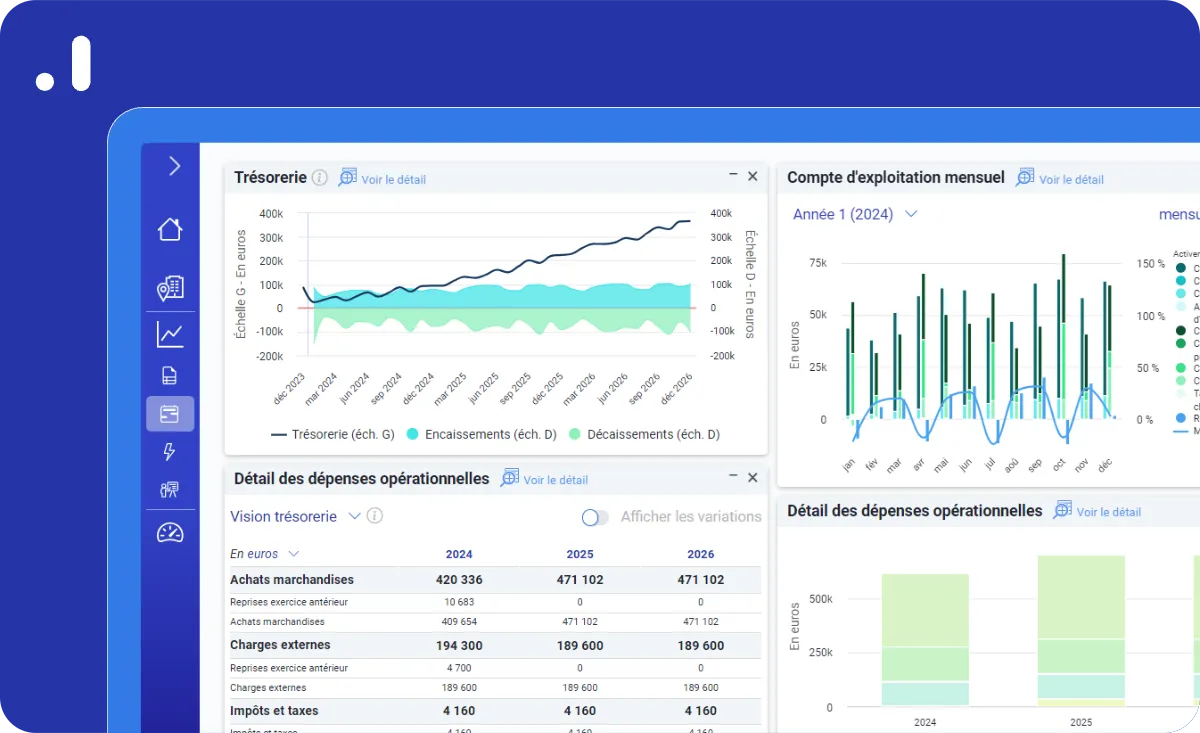Open the En euros unit dropdown
1200x733 pixels.
coord(264,554)
